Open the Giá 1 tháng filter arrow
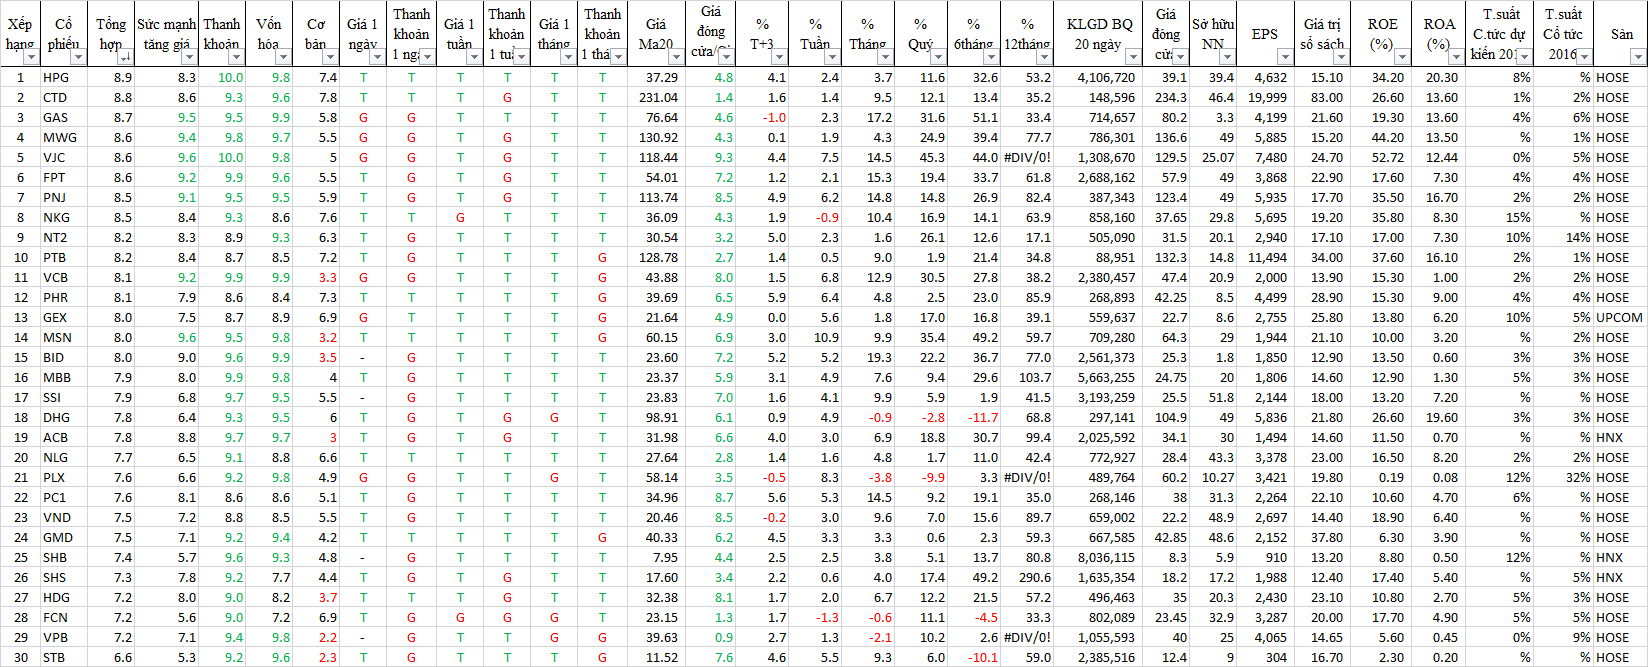The height and width of the screenshot is (667, 1648). (568, 57)
